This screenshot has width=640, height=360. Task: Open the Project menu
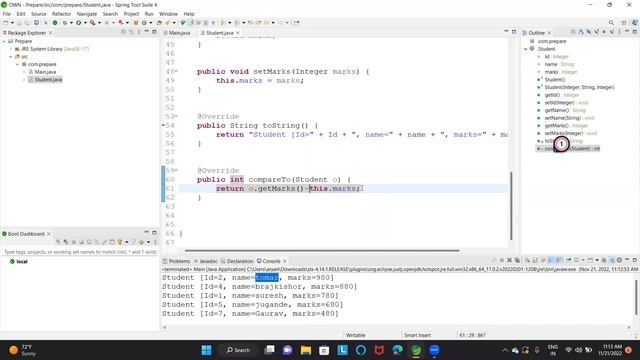click(x=131, y=14)
